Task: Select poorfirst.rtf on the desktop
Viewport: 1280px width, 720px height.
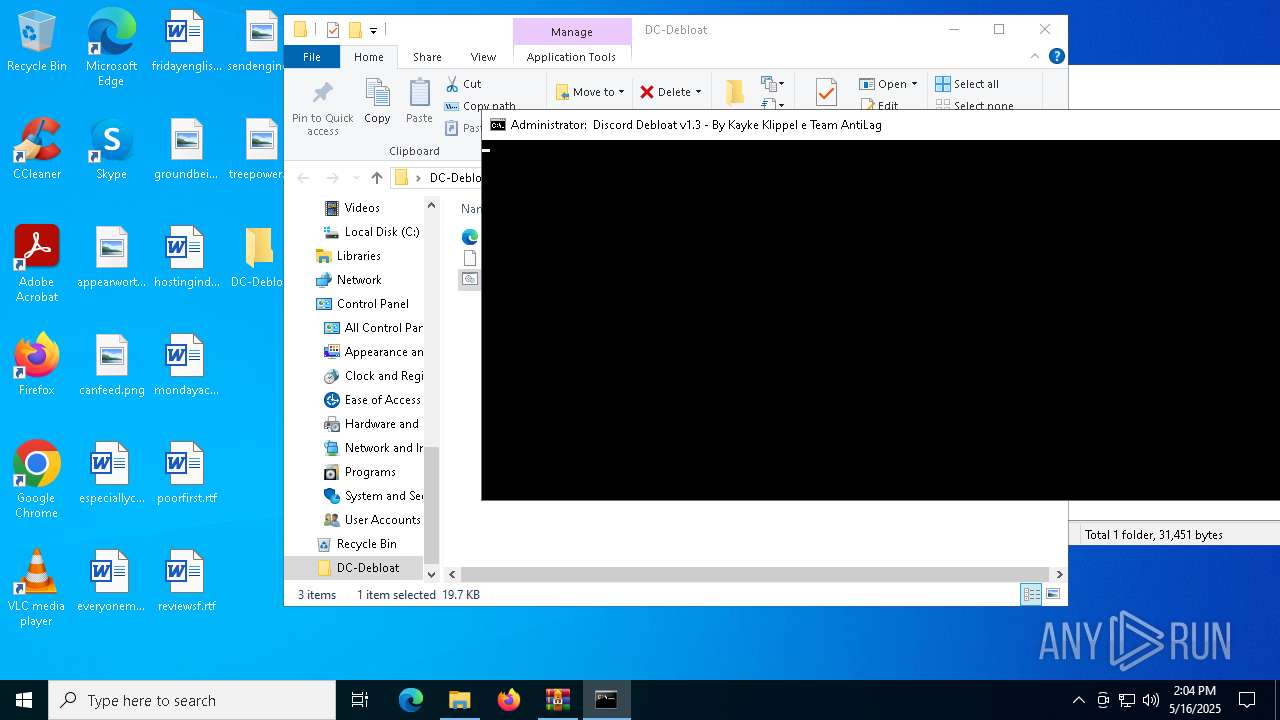Action: pyautogui.click(x=186, y=473)
